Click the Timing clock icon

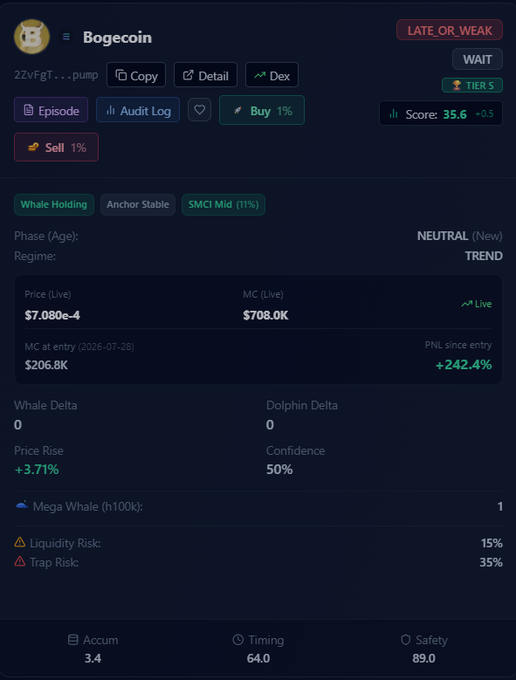[x=238, y=640]
